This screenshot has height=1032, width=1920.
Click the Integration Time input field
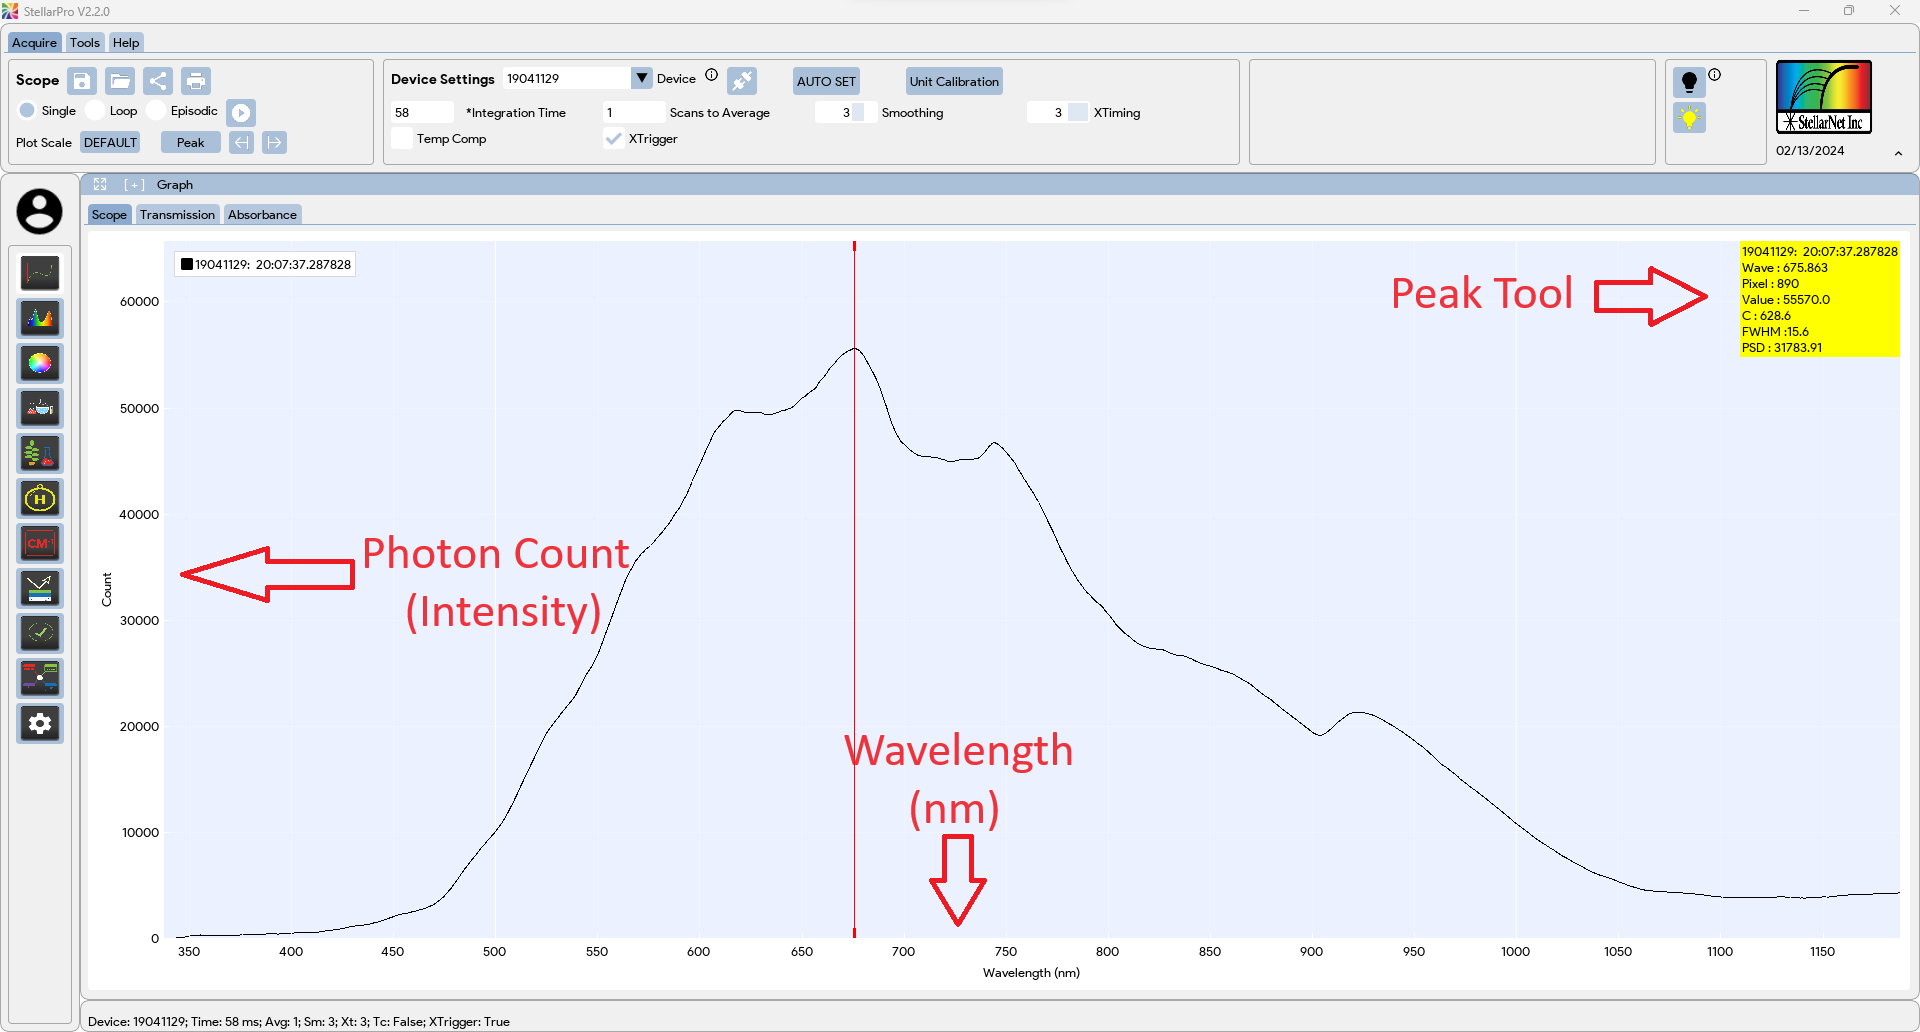[x=422, y=113]
